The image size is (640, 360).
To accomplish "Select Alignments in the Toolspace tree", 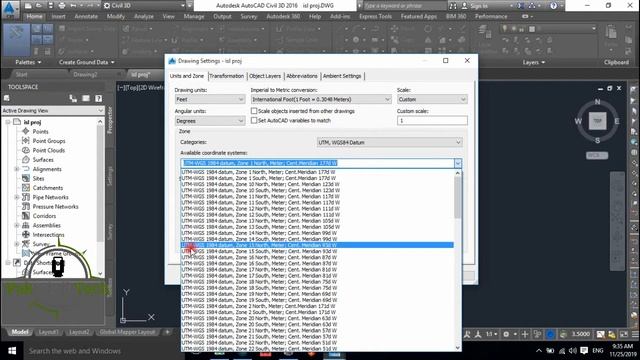I will pos(47,169).
